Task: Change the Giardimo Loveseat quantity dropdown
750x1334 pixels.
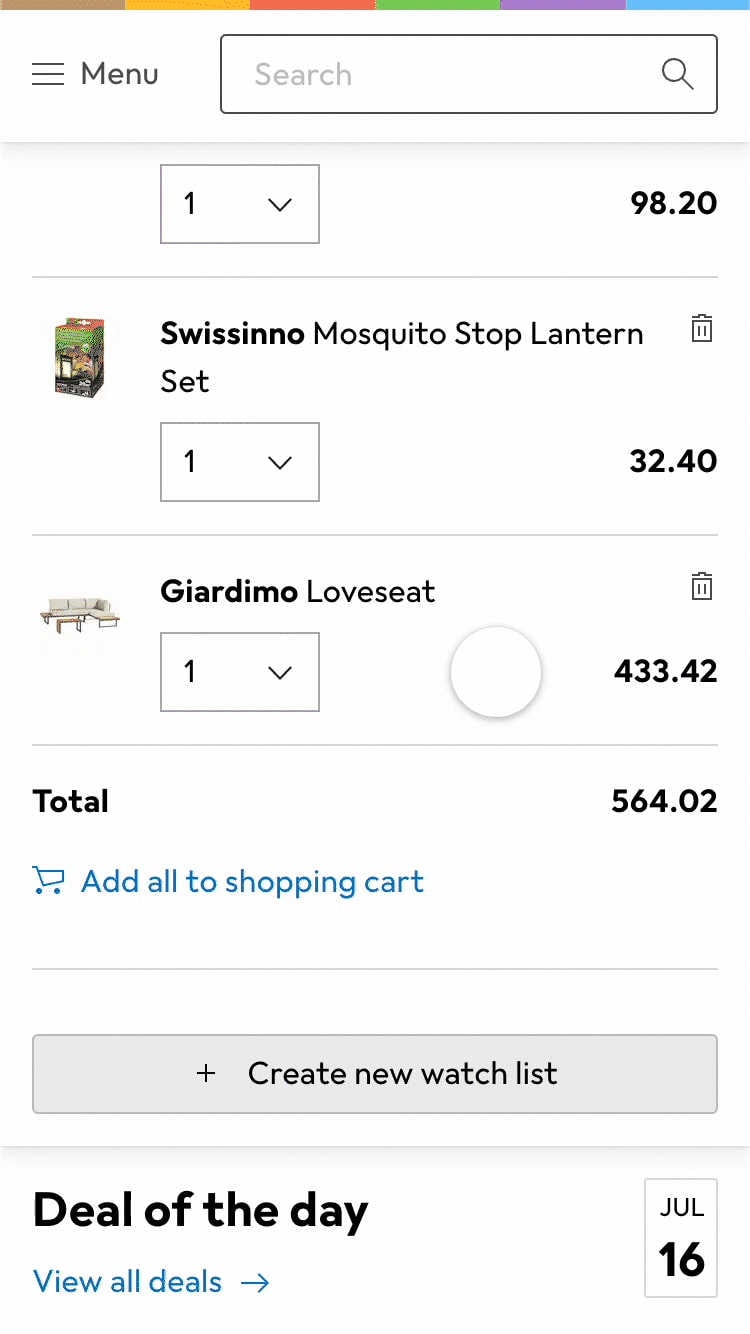Action: point(240,672)
